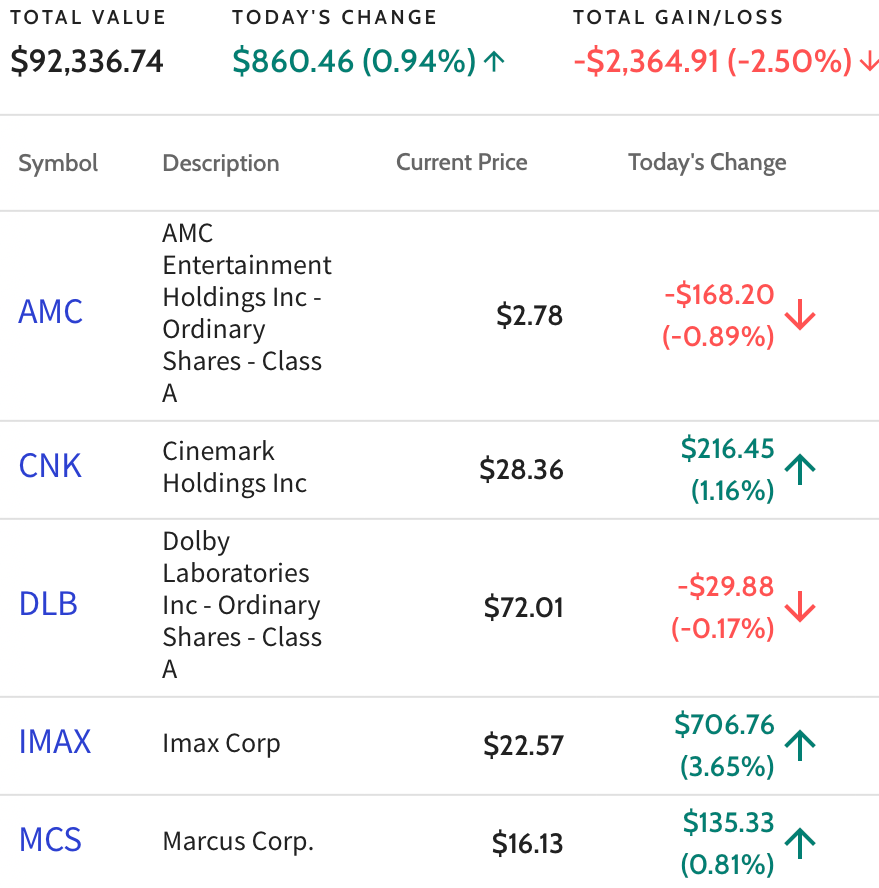This screenshot has height=888, width=879.
Task: Click the up arrow next to Today's Change total
Action: pyautogui.click(x=494, y=61)
